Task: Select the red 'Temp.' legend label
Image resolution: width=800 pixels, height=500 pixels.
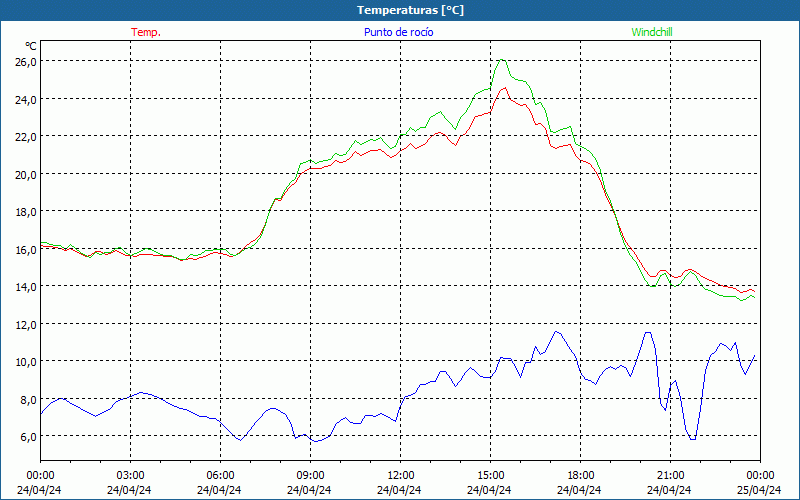Action: [x=146, y=32]
